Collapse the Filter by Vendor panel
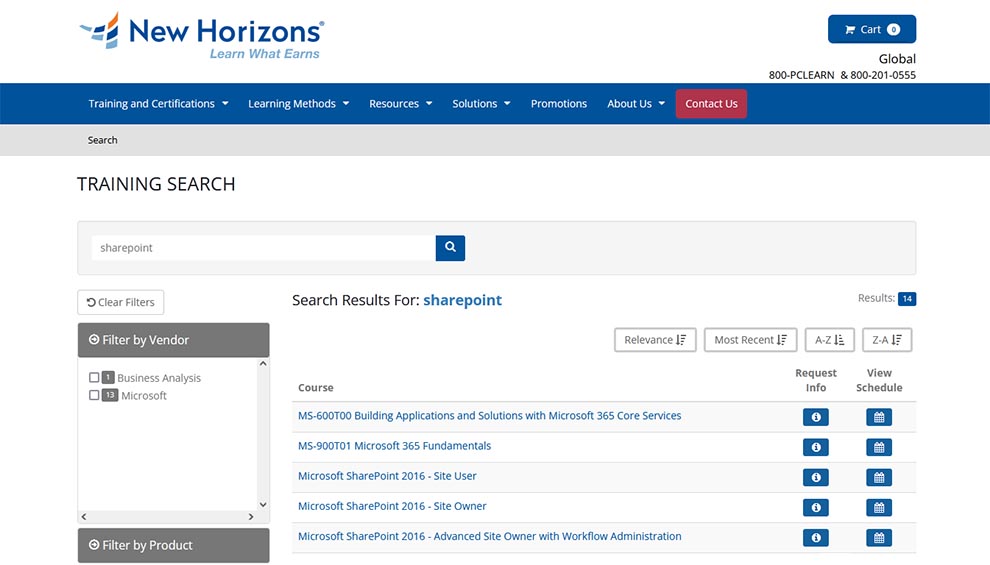The width and height of the screenshot is (990, 565). pyautogui.click(x=174, y=340)
